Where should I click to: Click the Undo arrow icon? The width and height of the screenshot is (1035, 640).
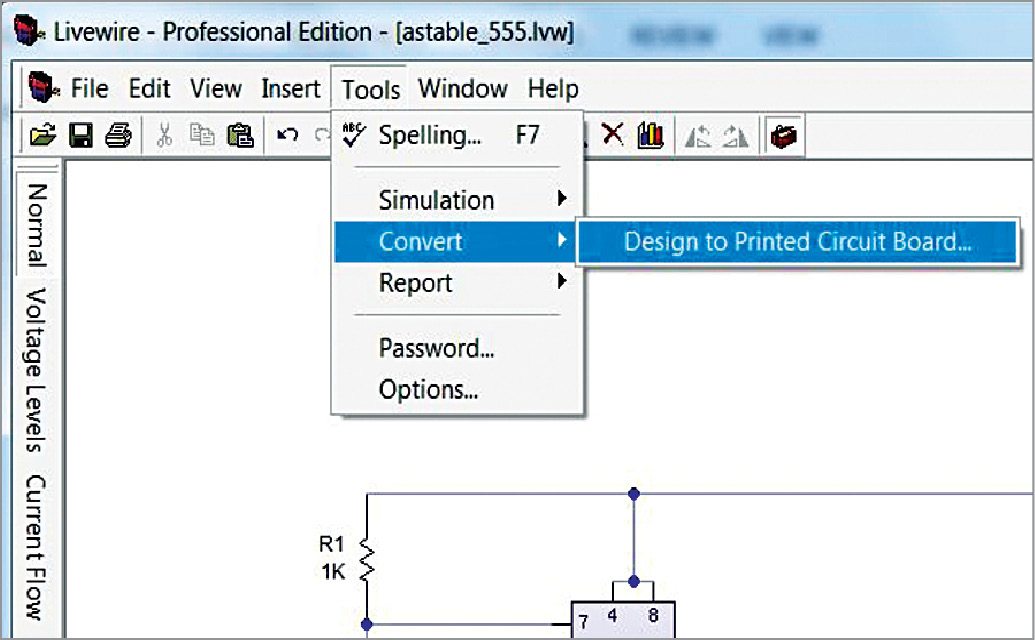pos(288,136)
